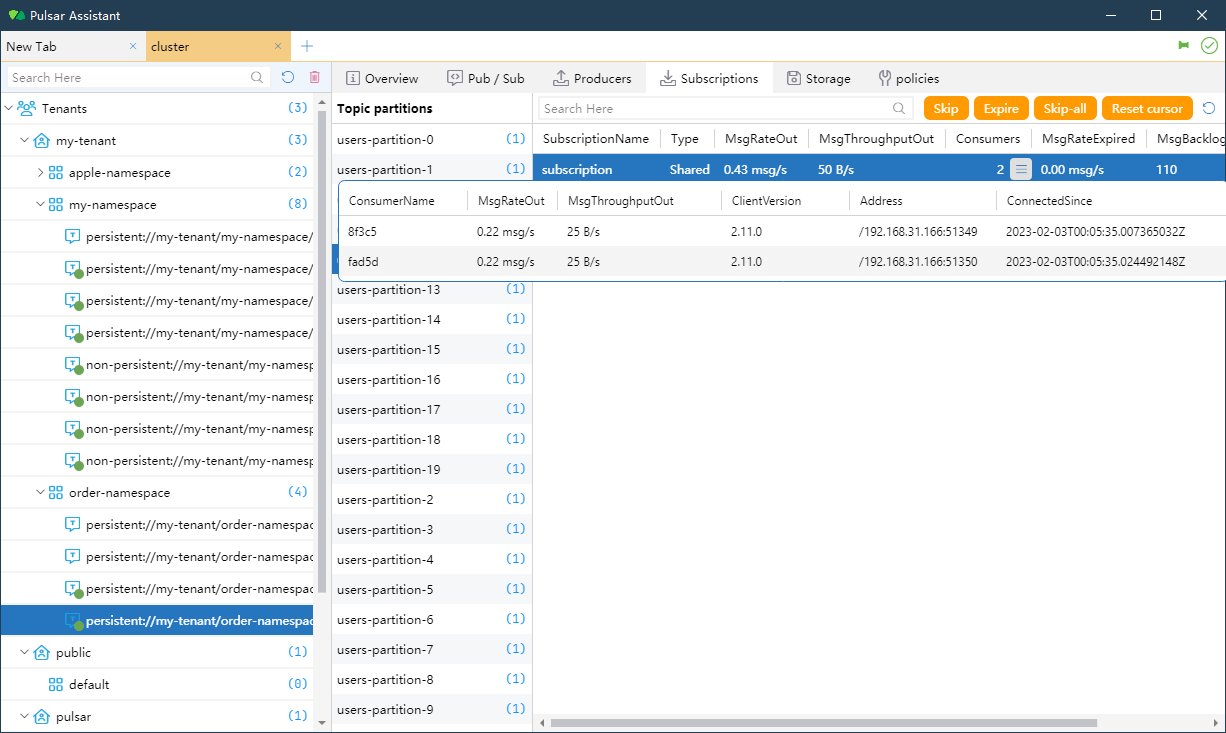Screen dimensions: 1226x733
Task: Click the Expire button
Action: [x=1001, y=108]
